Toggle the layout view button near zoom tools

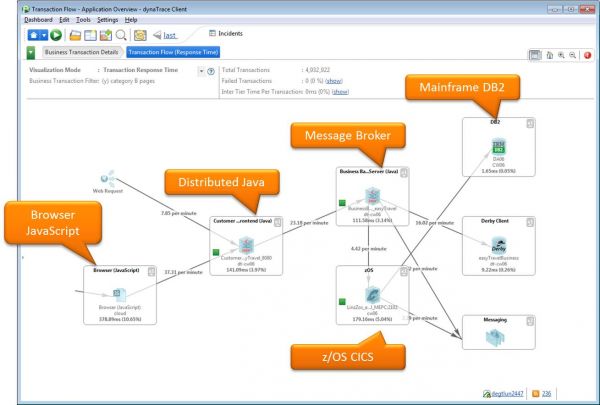click(x=535, y=55)
